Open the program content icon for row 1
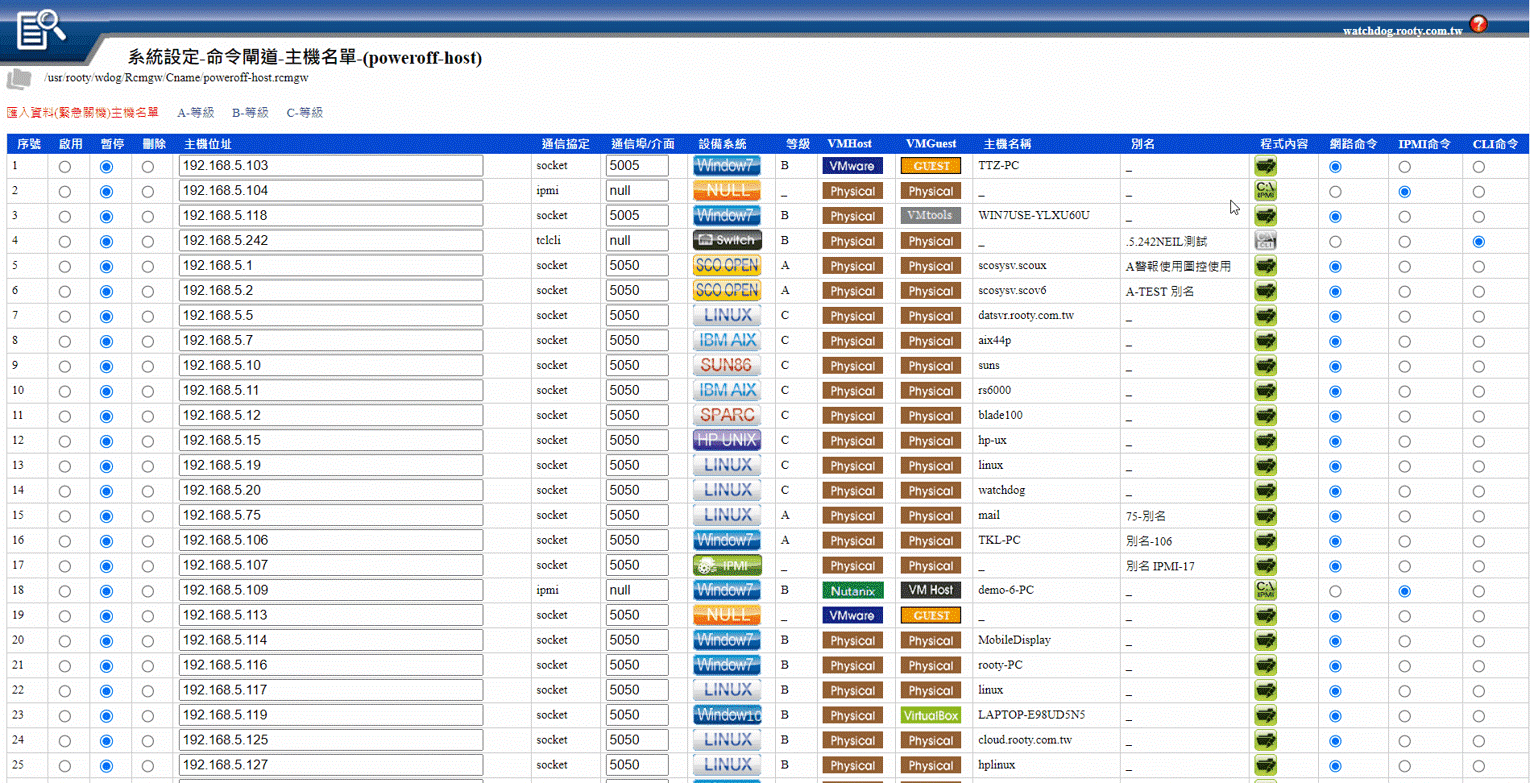 [1266, 166]
